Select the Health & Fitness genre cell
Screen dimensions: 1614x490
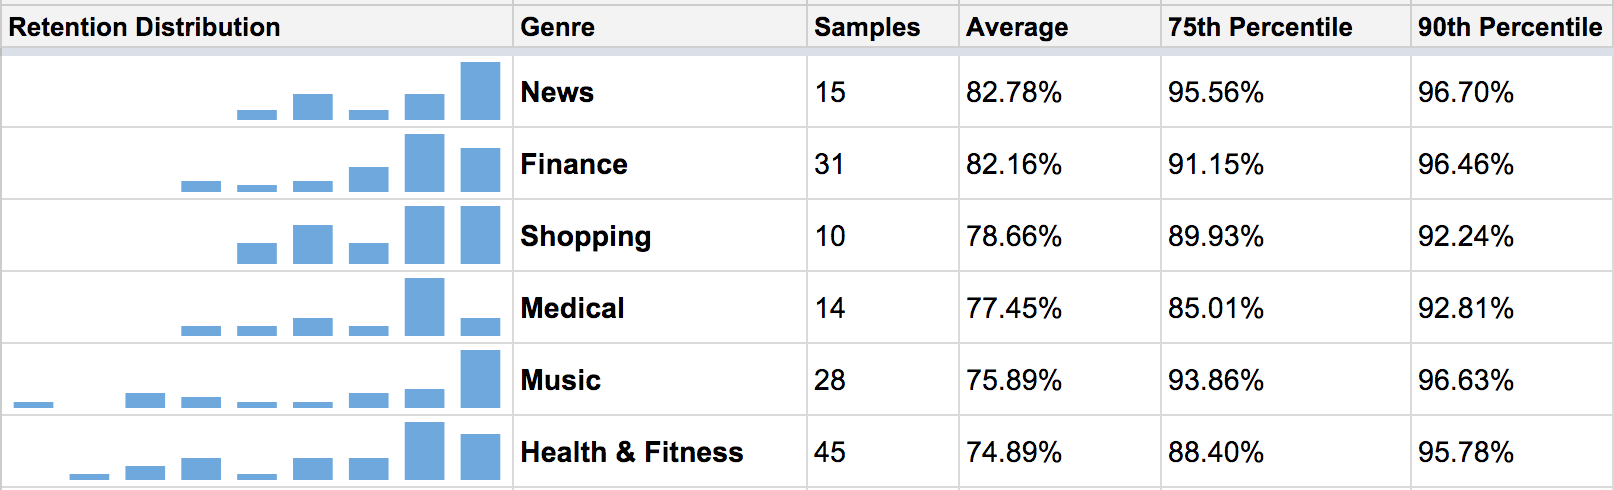(632, 452)
